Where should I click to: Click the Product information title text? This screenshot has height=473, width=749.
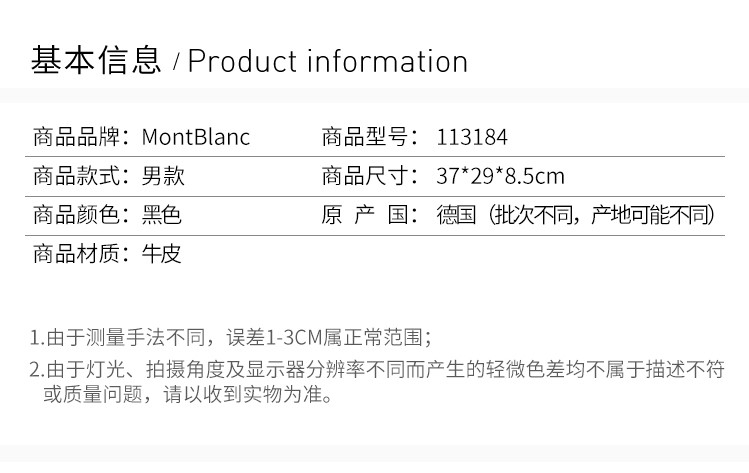[x=328, y=62]
